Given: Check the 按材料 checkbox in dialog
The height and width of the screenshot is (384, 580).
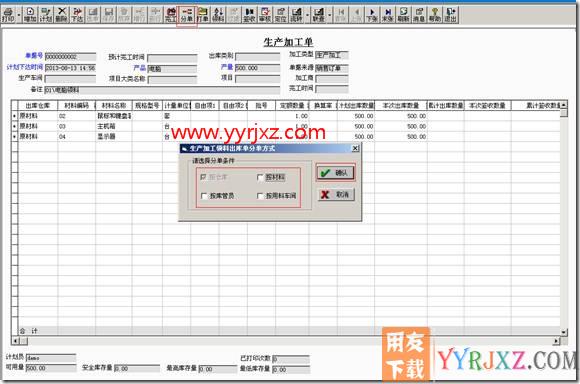Looking at the screenshot, I should 260,178.
